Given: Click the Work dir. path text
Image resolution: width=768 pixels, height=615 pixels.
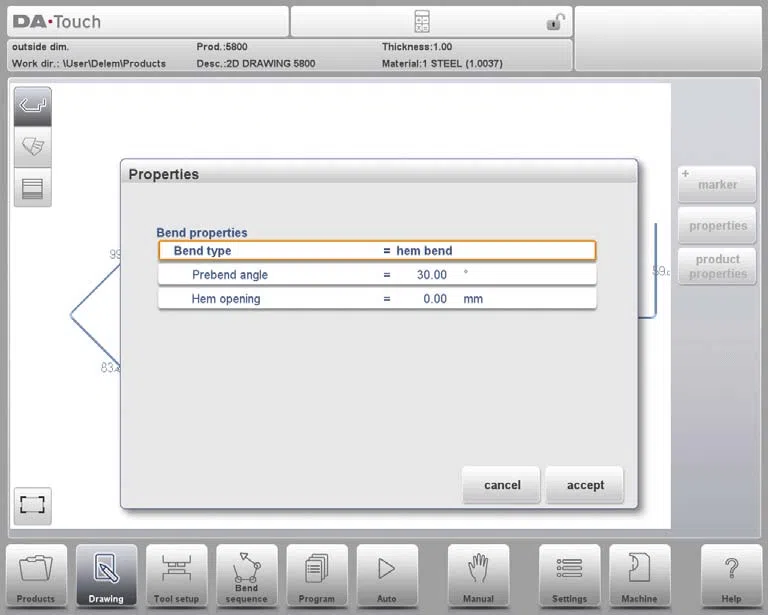Looking at the screenshot, I should pyautogui.click(x=89, y=64).
